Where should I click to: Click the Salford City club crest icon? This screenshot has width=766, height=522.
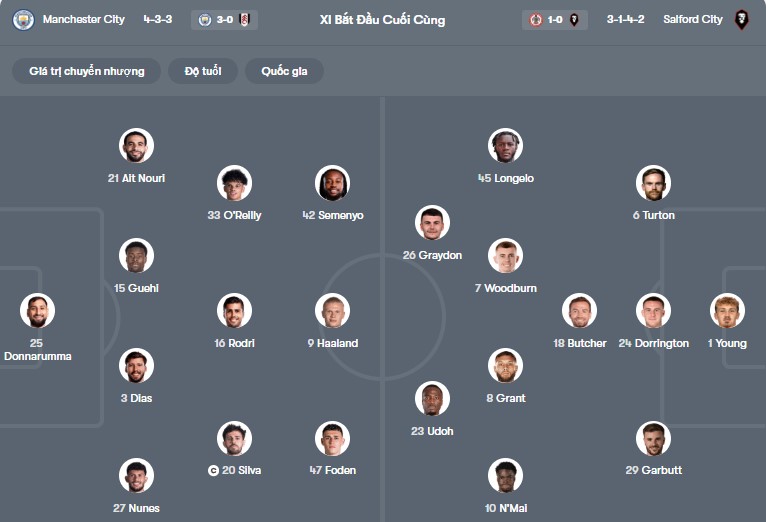[x=741, y=20]
